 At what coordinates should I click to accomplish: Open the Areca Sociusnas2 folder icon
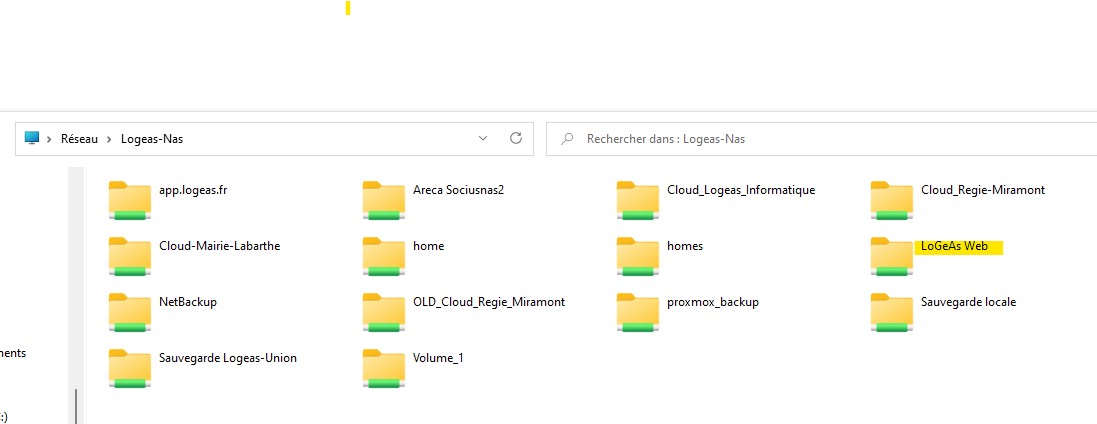click(x=383, y=200)
